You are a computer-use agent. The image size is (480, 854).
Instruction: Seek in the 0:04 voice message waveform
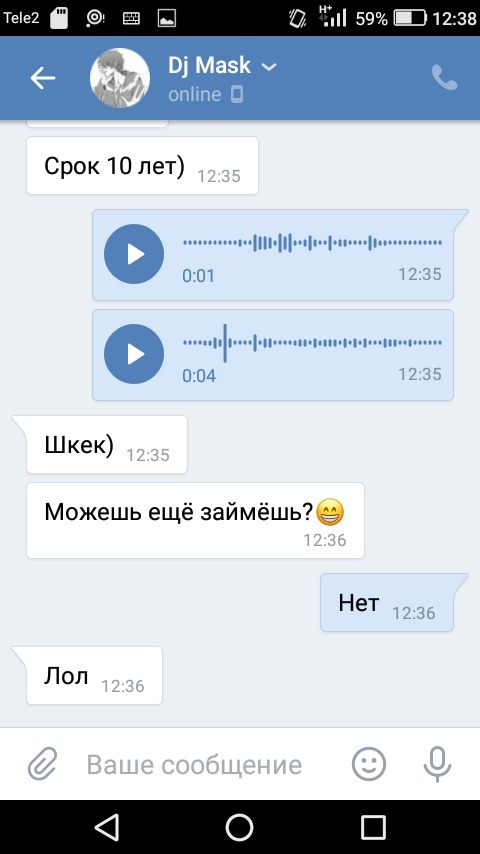pyautogui.click(x=312, y=343)
